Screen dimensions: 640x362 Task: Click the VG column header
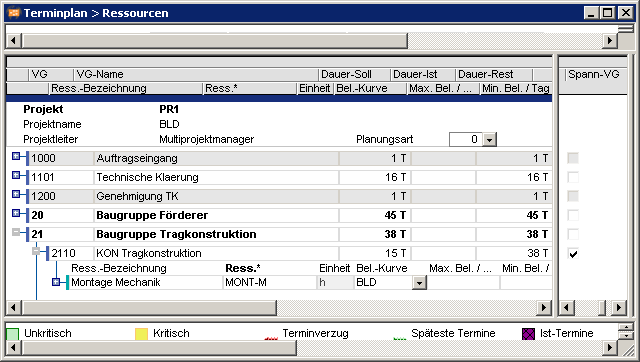click(51, 74)
